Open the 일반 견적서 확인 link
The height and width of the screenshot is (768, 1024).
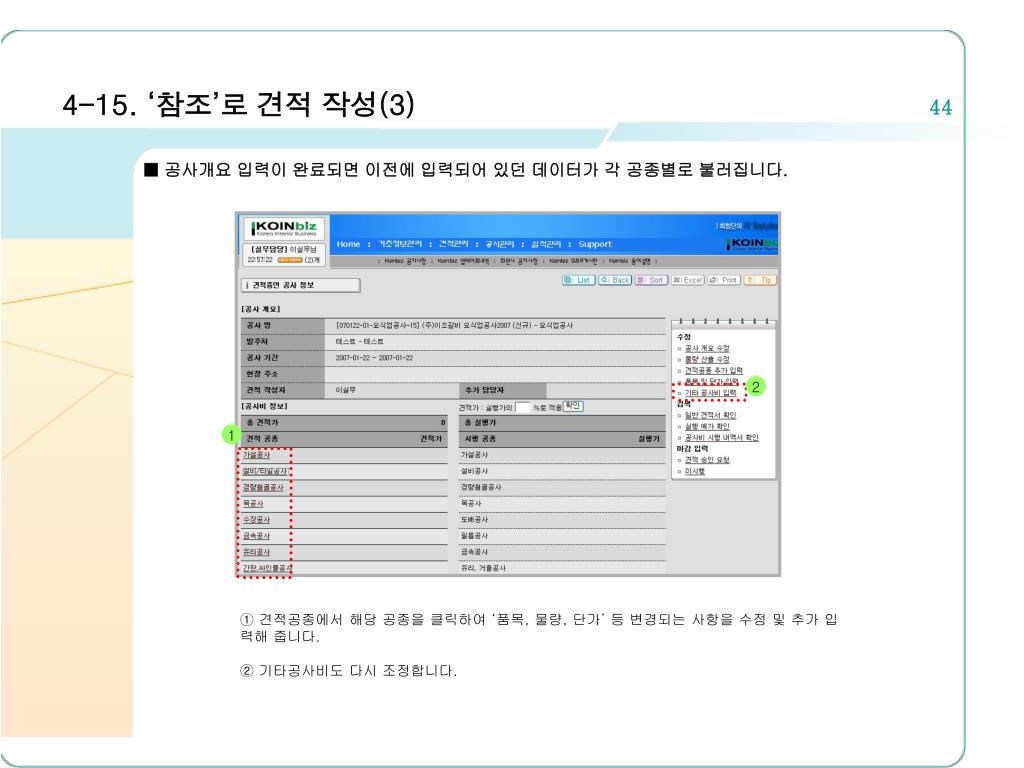click(710, 415)
